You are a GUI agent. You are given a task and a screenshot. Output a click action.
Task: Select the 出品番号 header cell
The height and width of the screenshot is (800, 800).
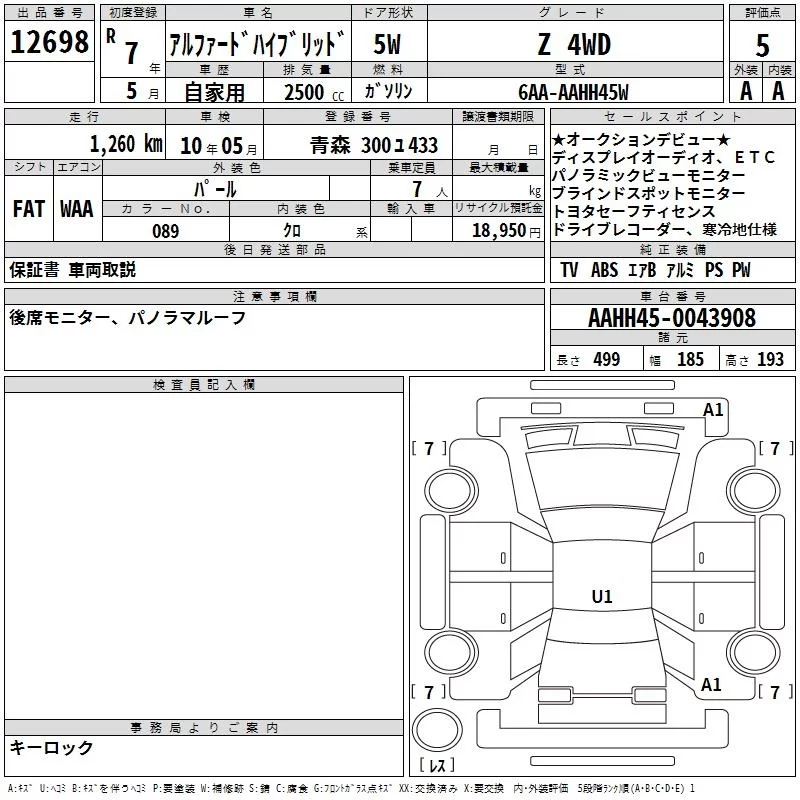tap(49, 13)
